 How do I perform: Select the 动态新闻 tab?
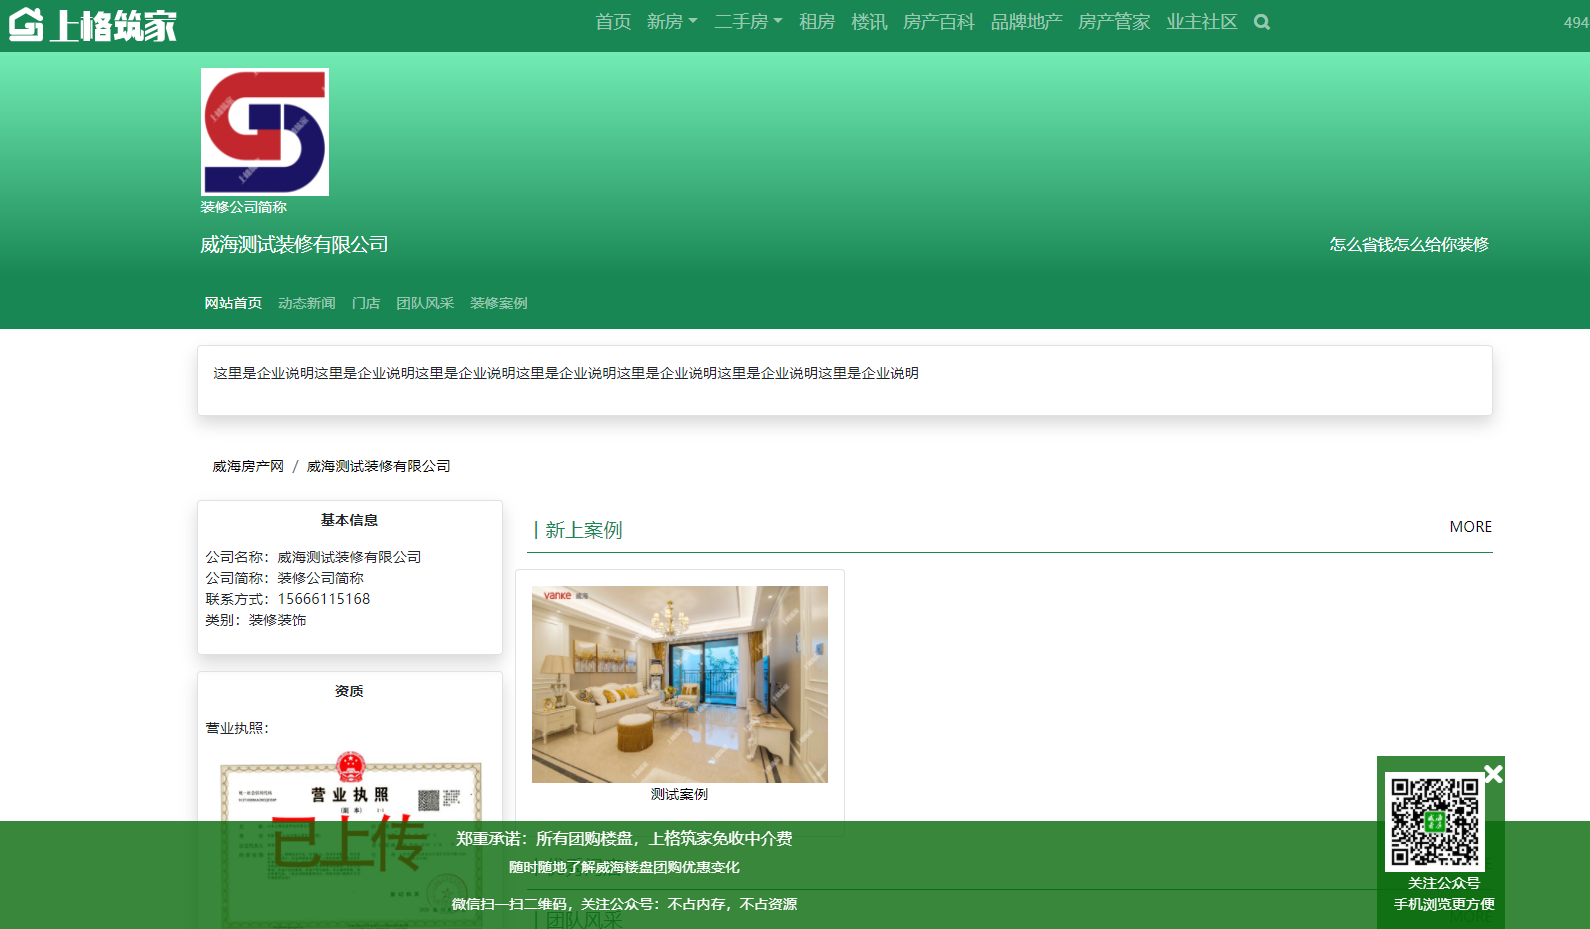pos(307,303)
